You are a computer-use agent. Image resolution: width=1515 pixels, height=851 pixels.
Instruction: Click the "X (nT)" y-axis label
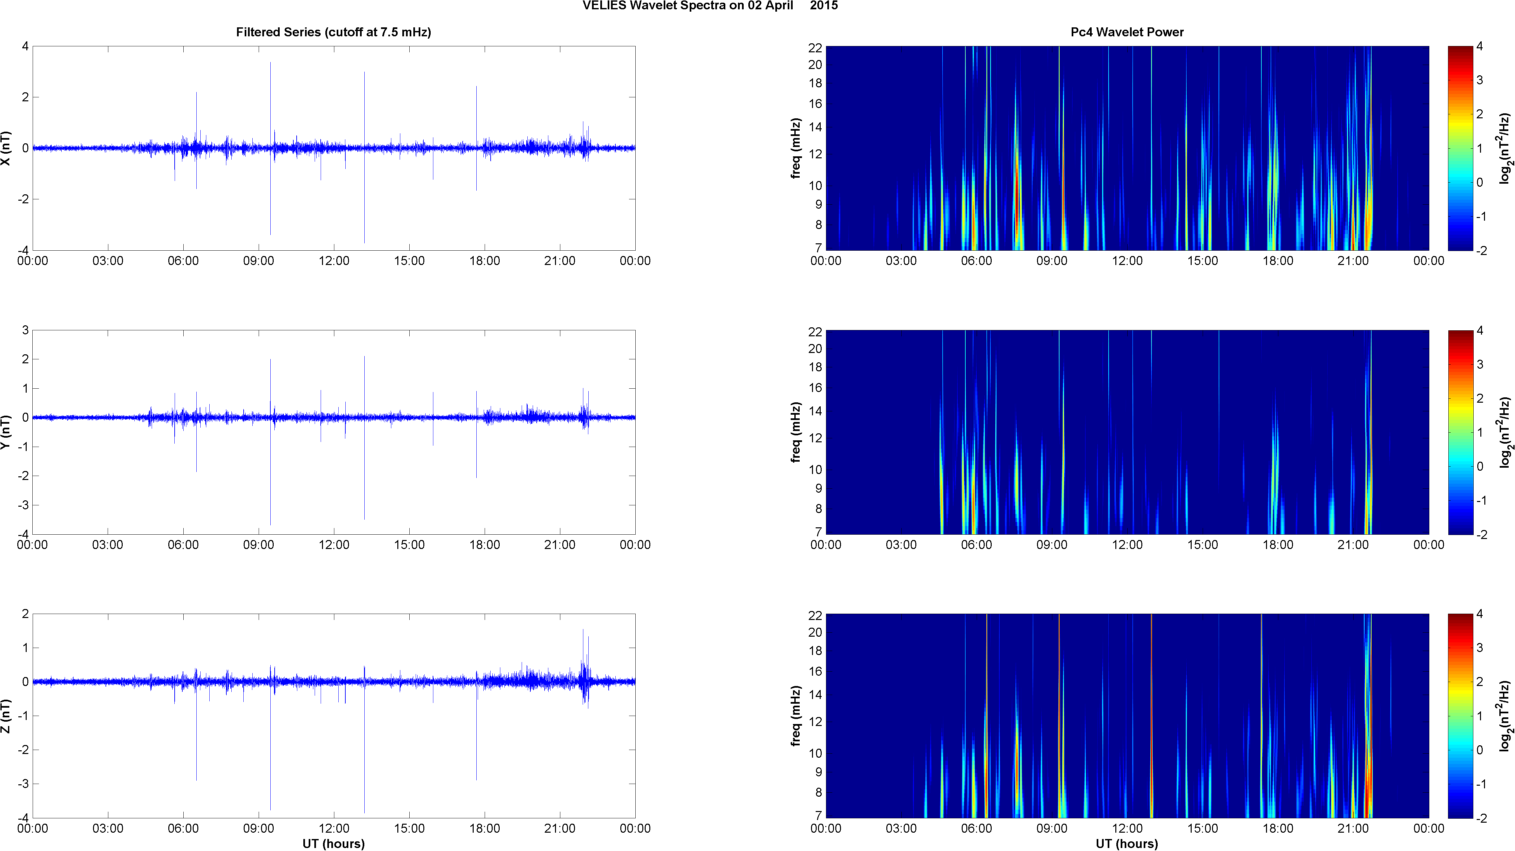pyautogui.click(x=7, y=148)
